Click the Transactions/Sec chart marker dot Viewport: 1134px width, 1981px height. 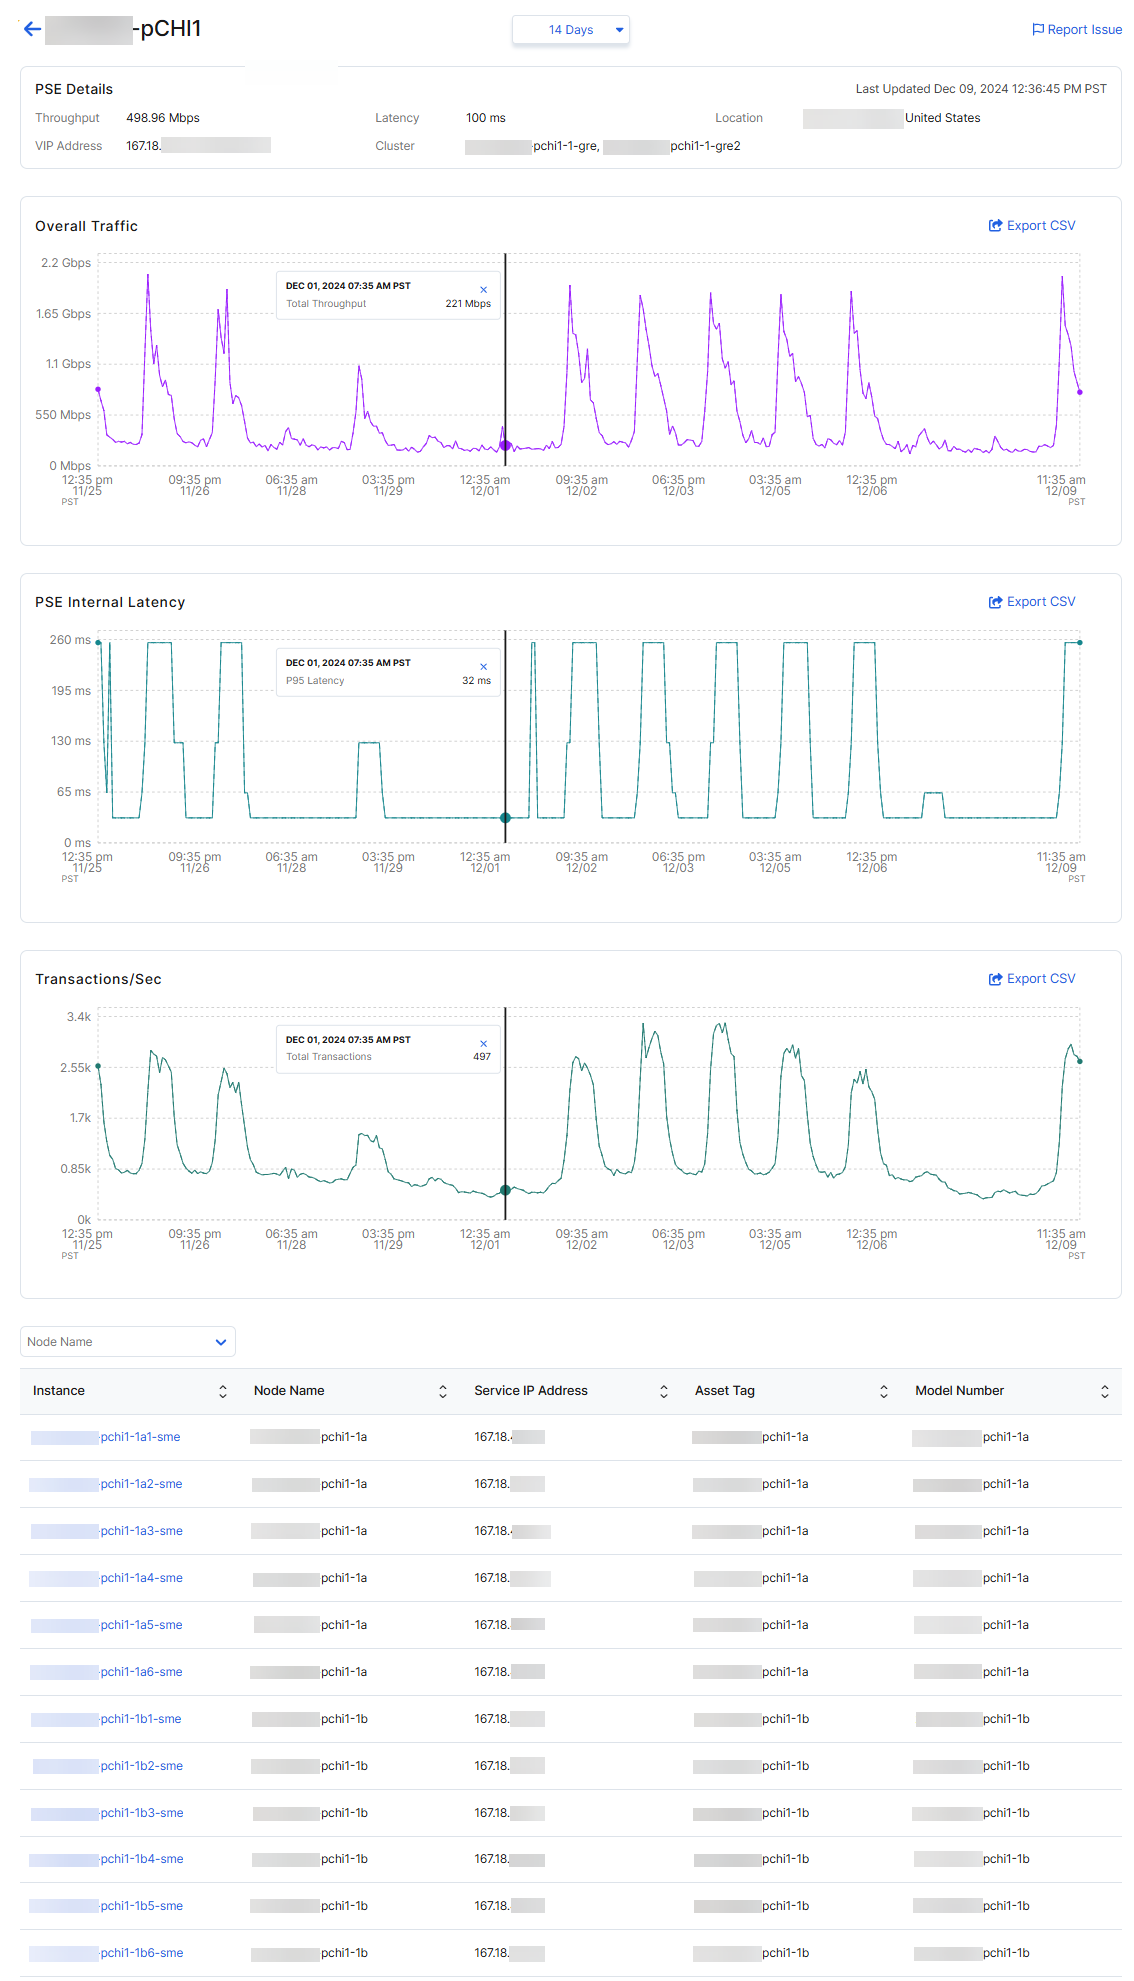coord(505,1190)
